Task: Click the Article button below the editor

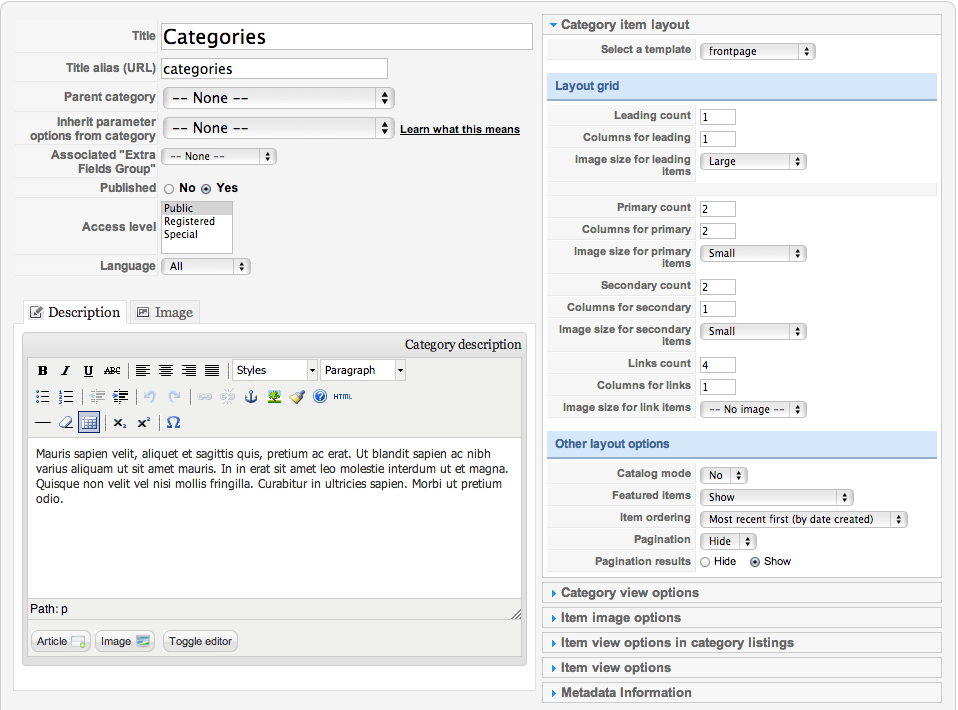Action: pyautogui.click(x=60, y=641)
